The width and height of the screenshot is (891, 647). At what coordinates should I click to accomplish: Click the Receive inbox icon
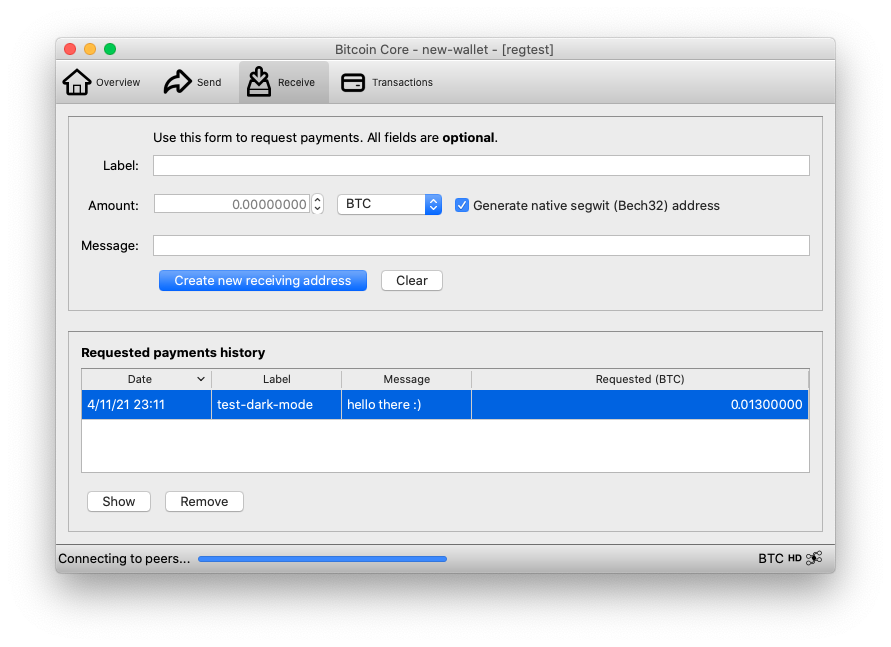[259, 82]
